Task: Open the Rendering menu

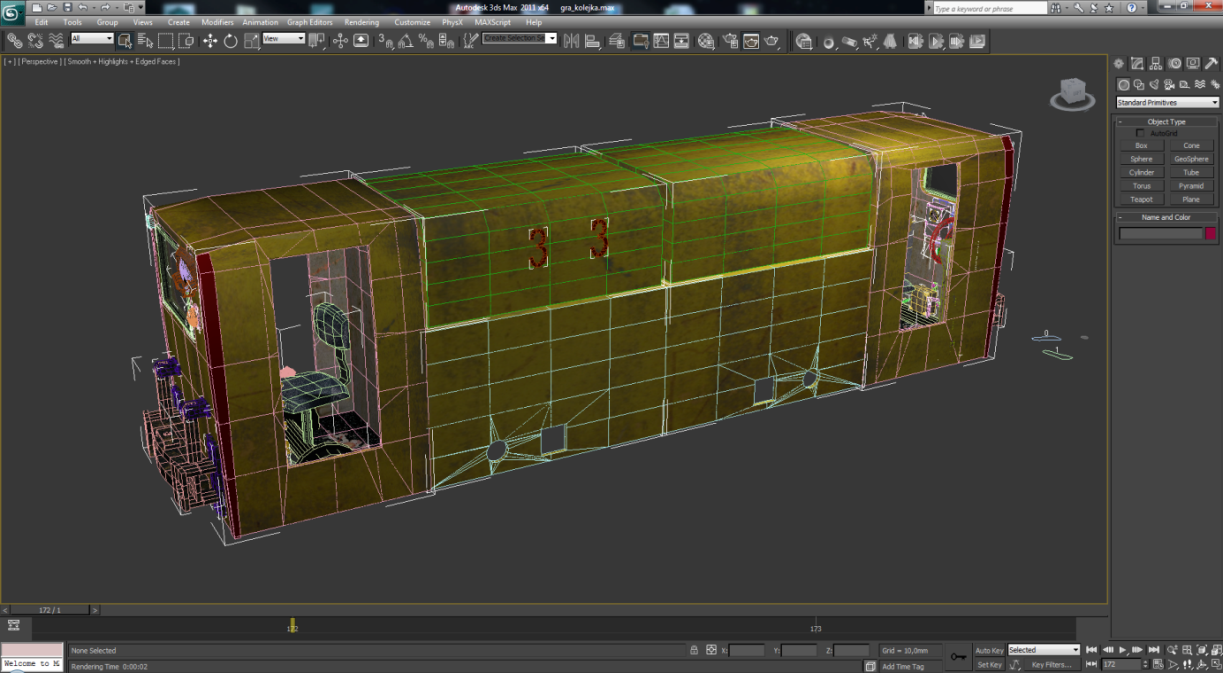Action: coord(362,22)
